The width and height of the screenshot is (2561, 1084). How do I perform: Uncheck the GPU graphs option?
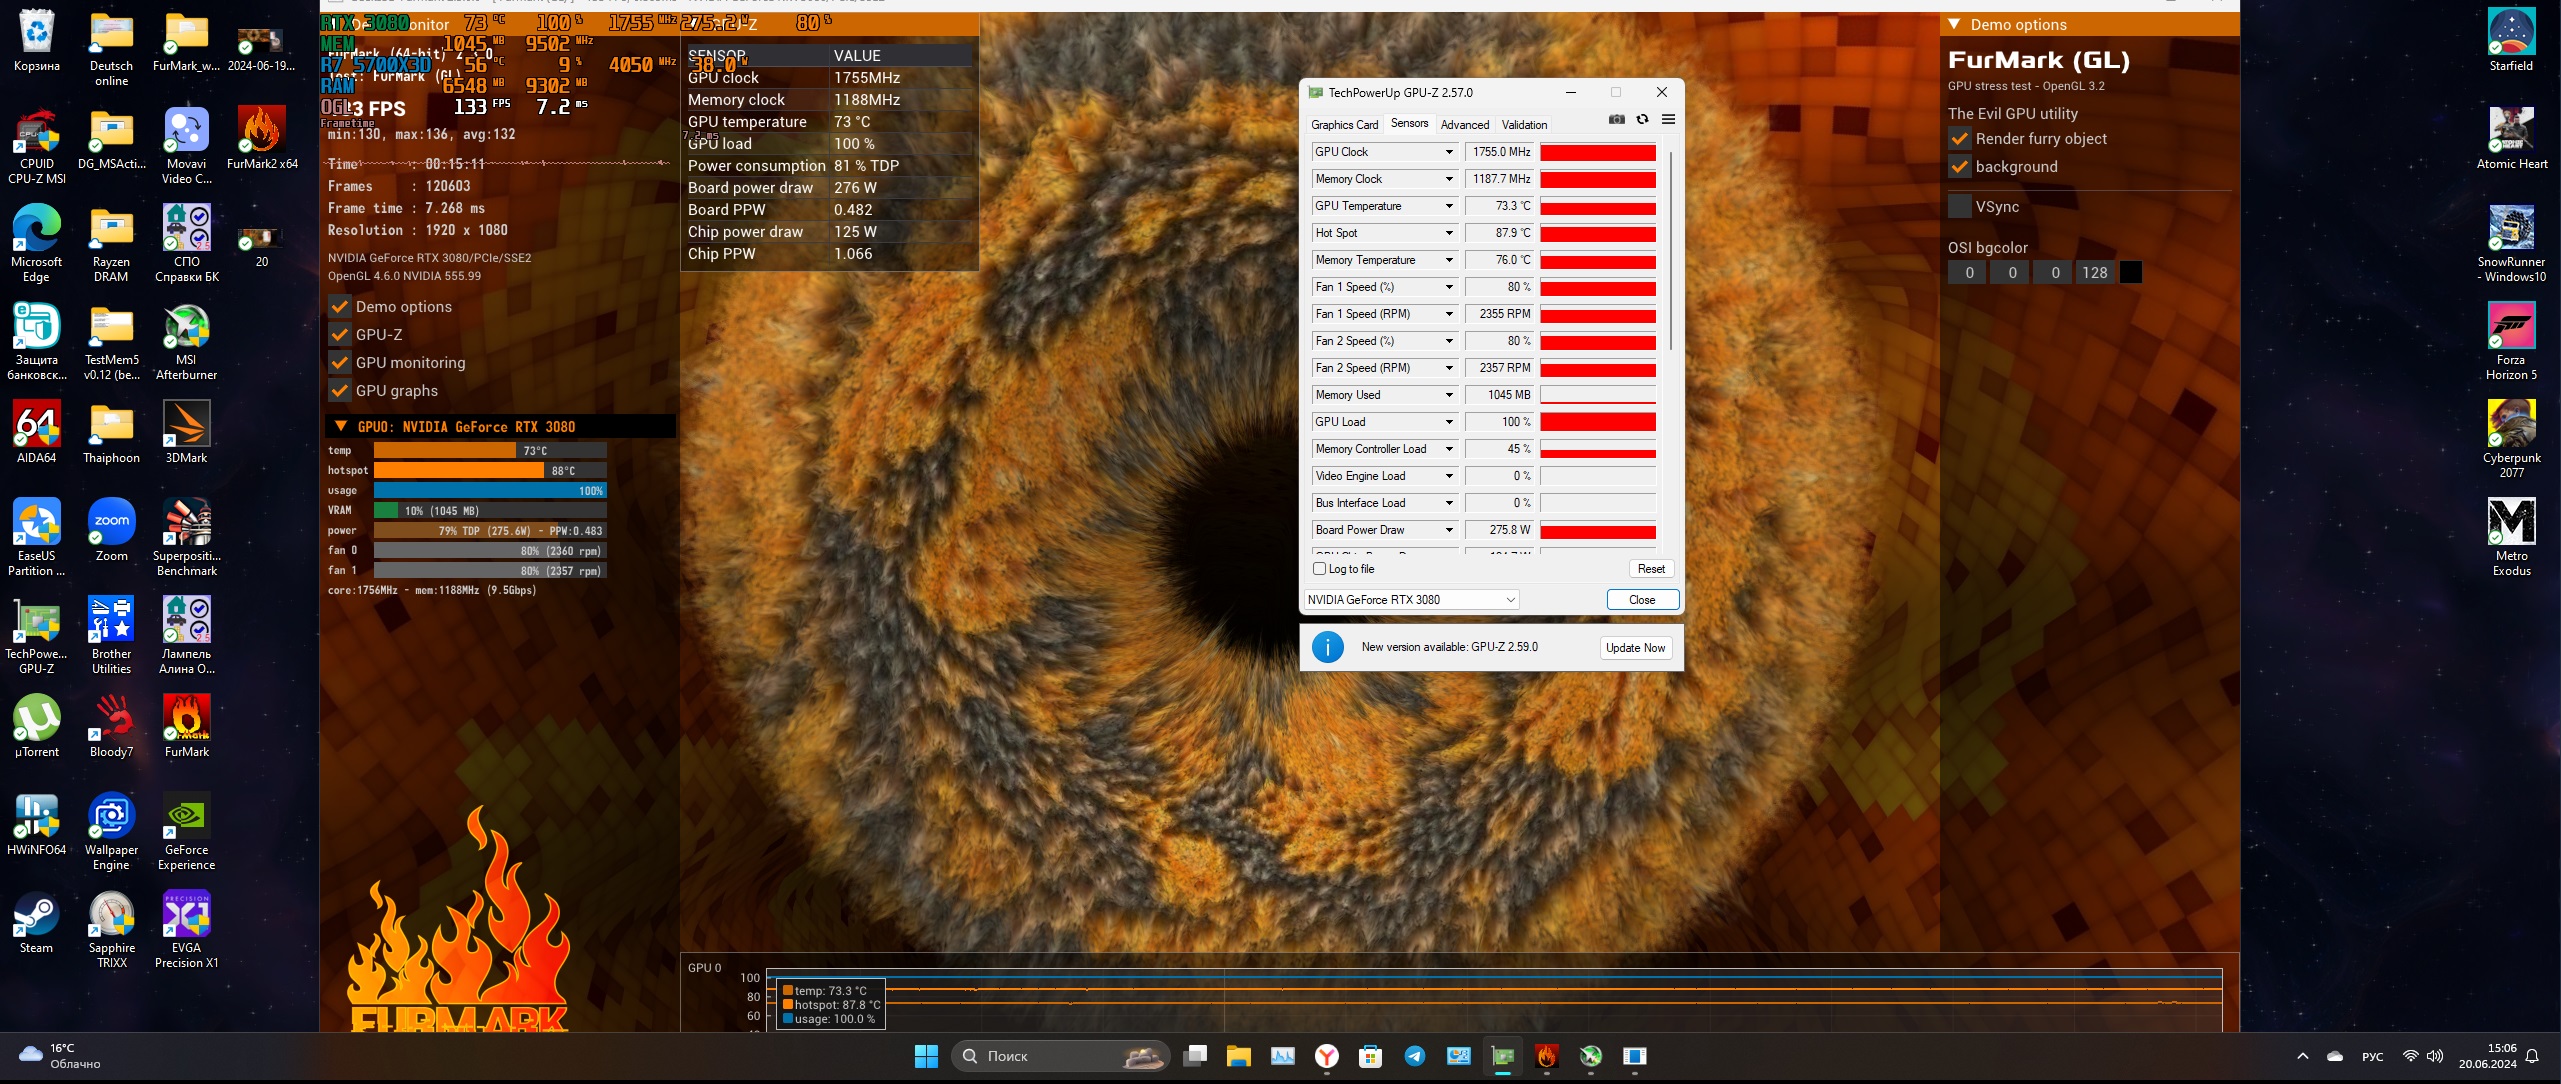[x=340, y=391]
